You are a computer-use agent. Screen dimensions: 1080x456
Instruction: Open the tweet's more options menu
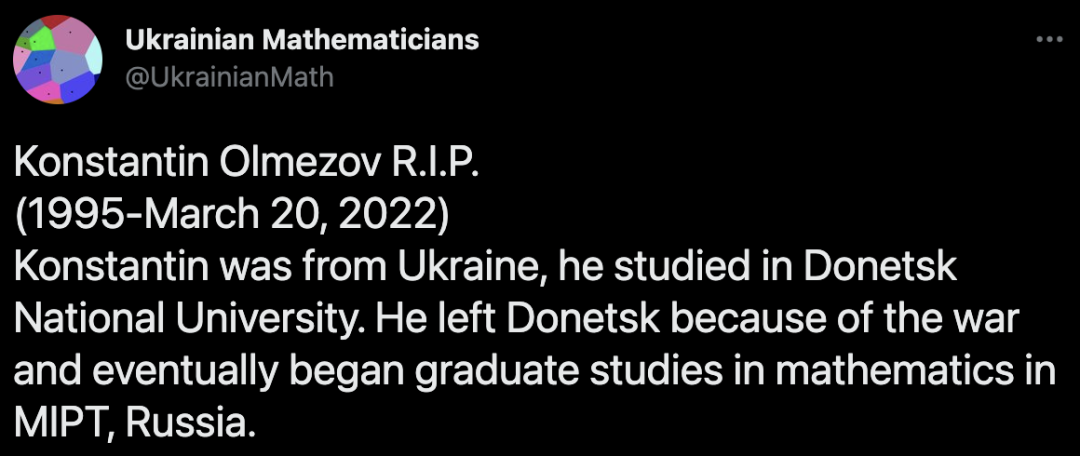1047,40
